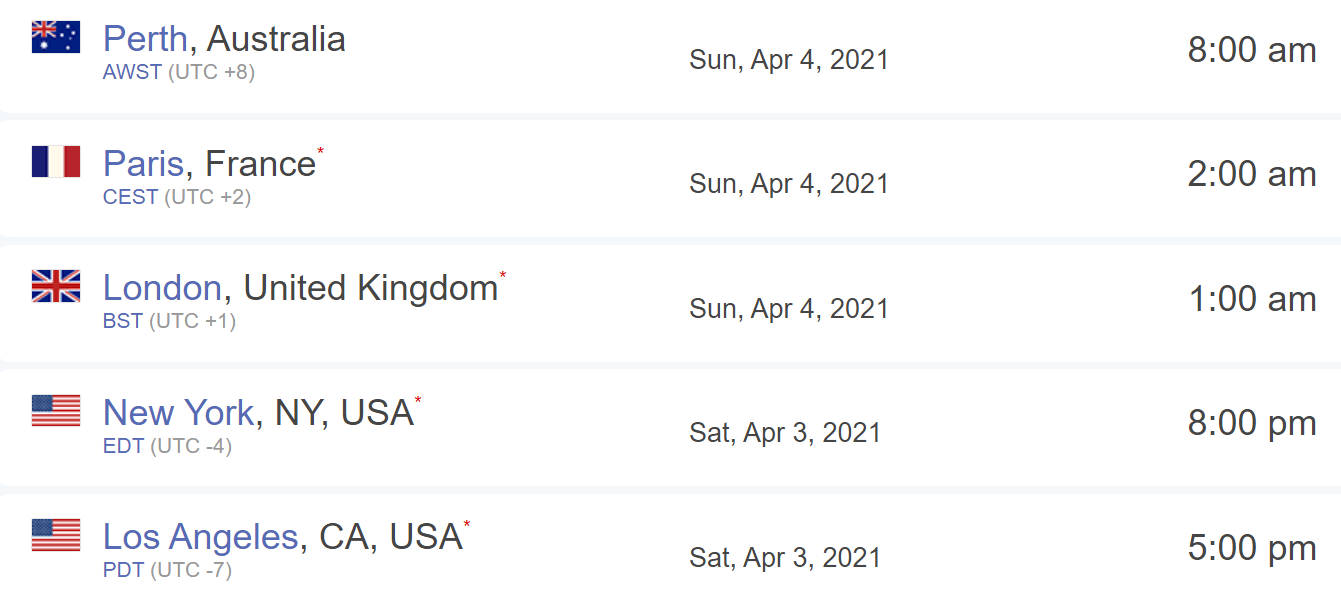Image resolution: width=1341 pixels, height=595 pixels.
Task: Click the EDT time zone abbreviation
Action: (124, 446)
